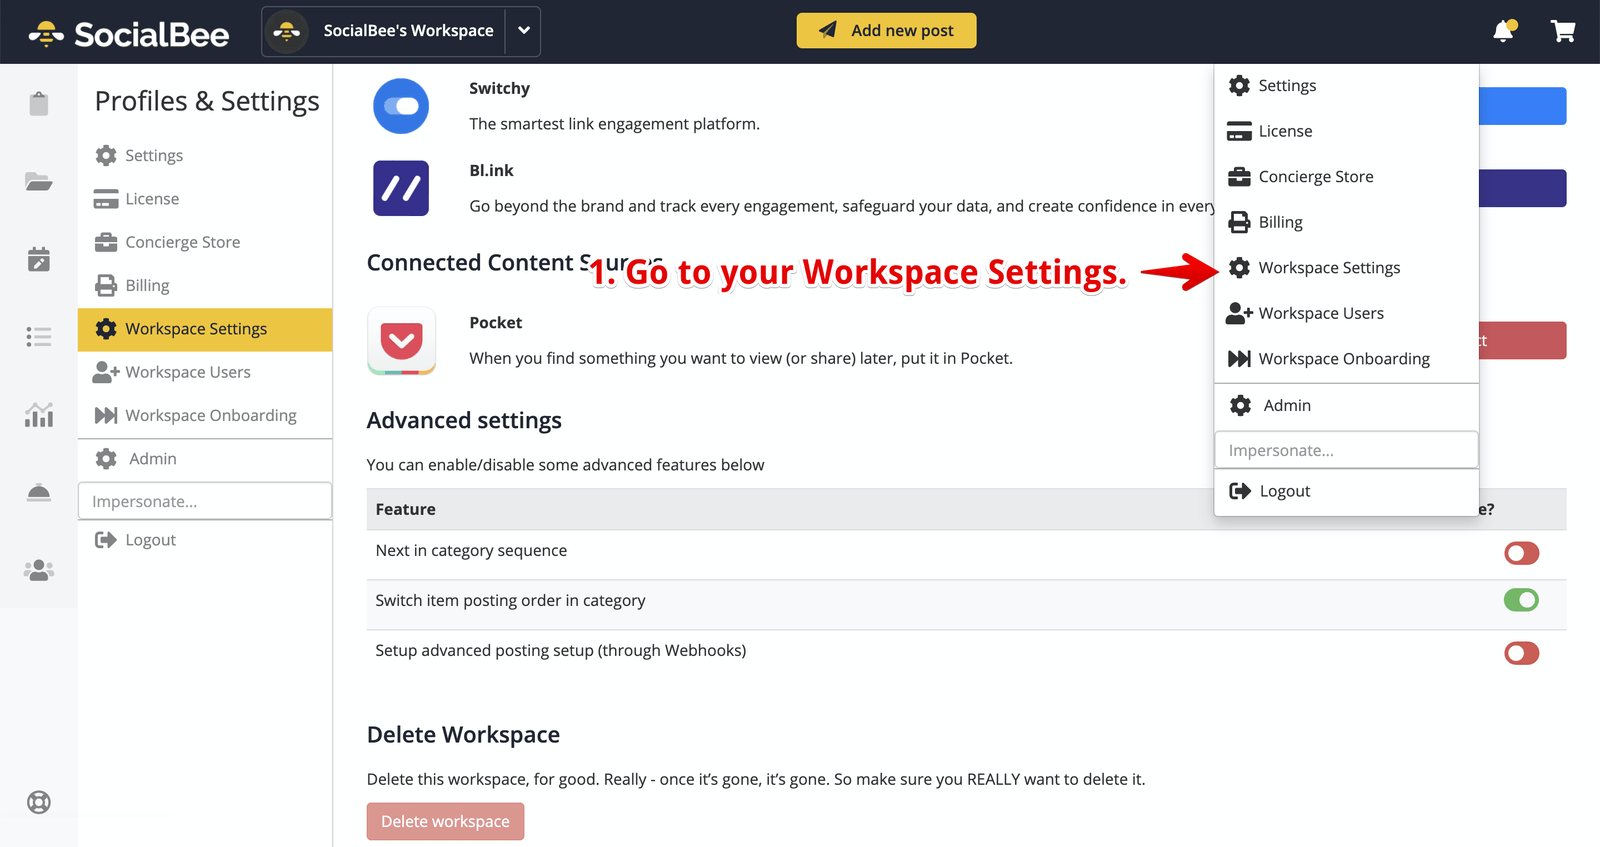Click Add new post button
Screen dimensions: 1600x847
click(886, 31)
